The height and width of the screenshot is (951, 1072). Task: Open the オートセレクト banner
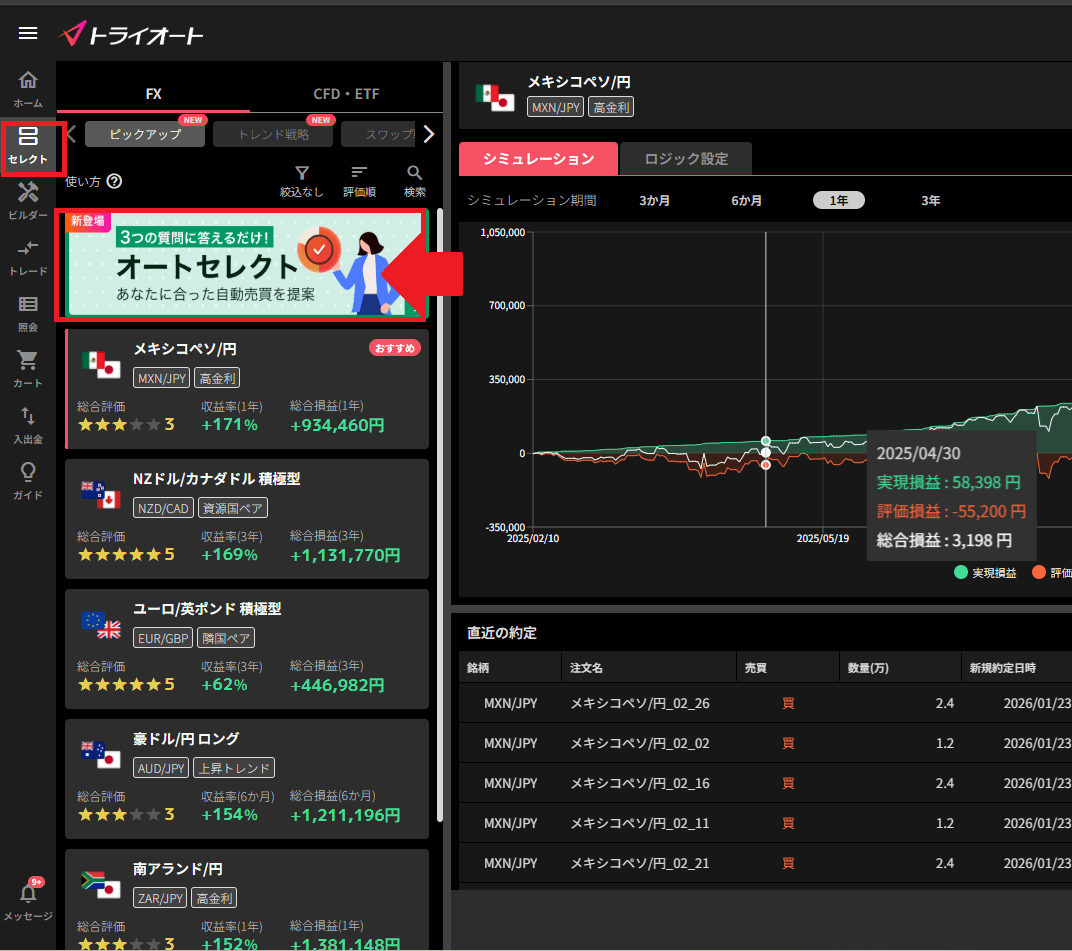click(x=245, y=265)
